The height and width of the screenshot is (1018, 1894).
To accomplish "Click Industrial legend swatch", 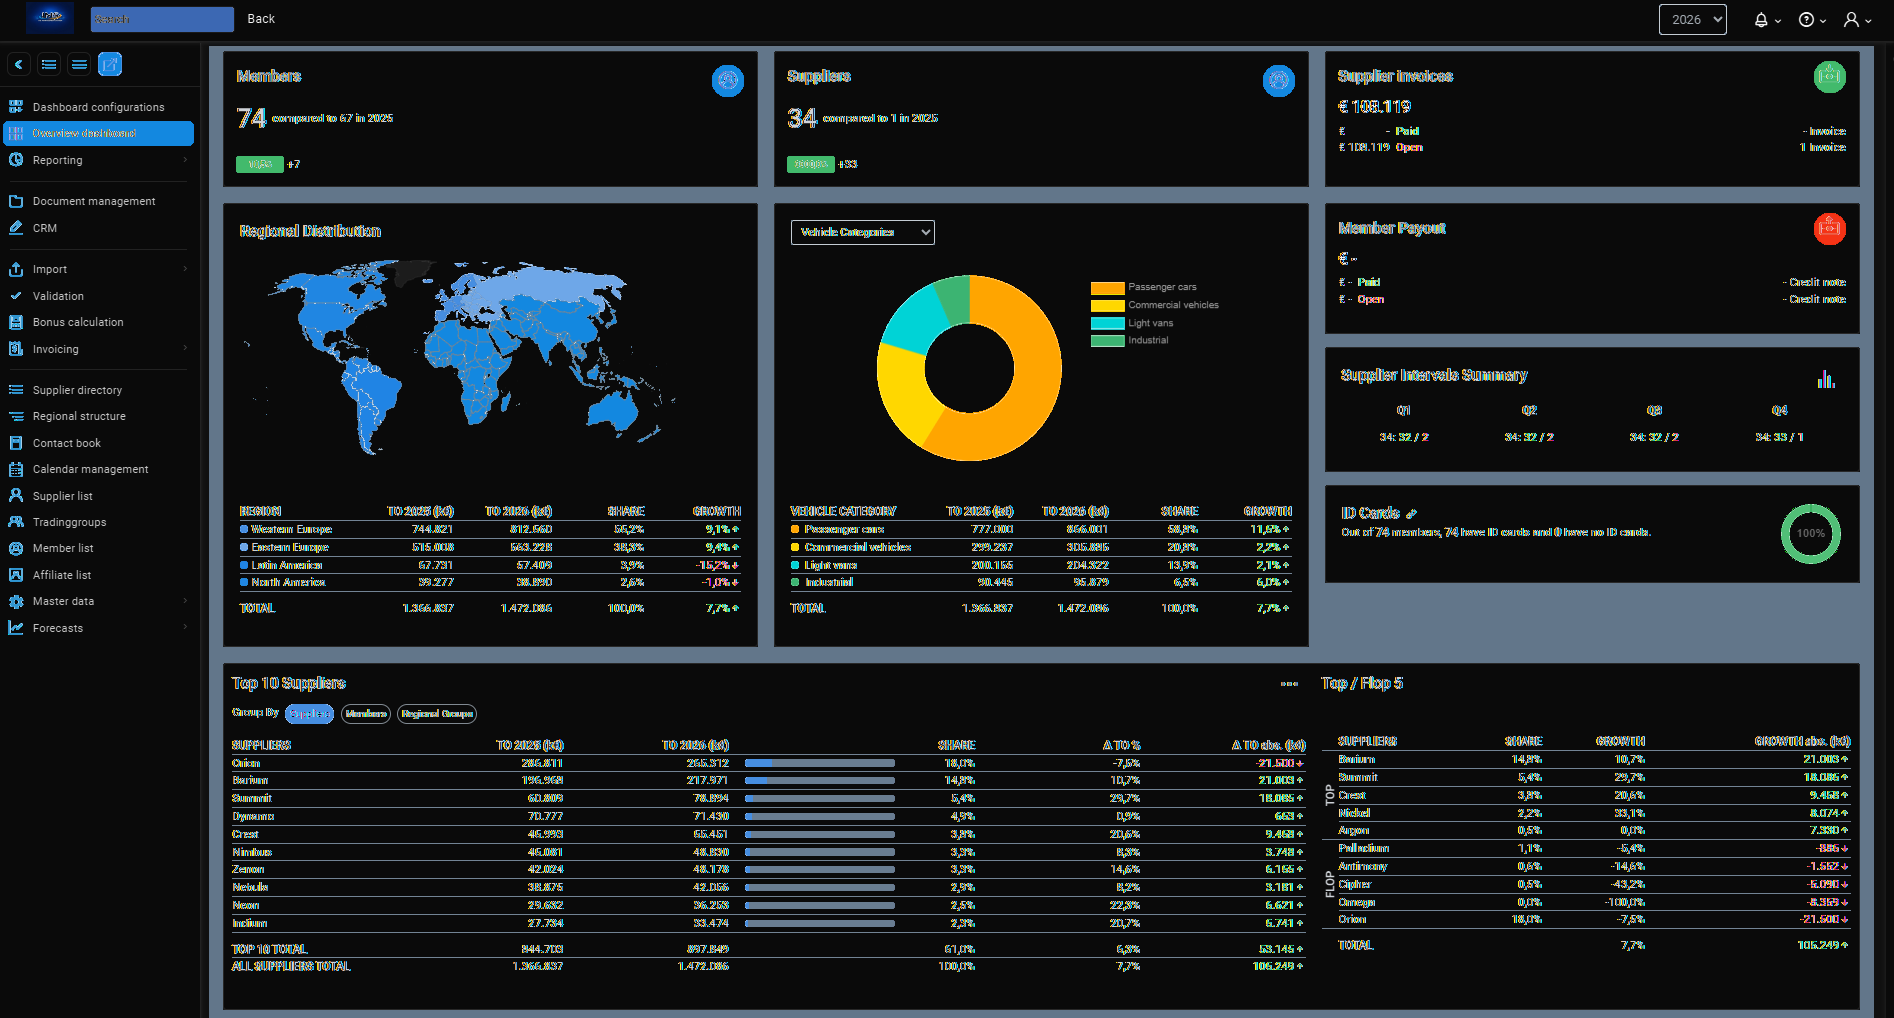I will (x=1108, y=341).
